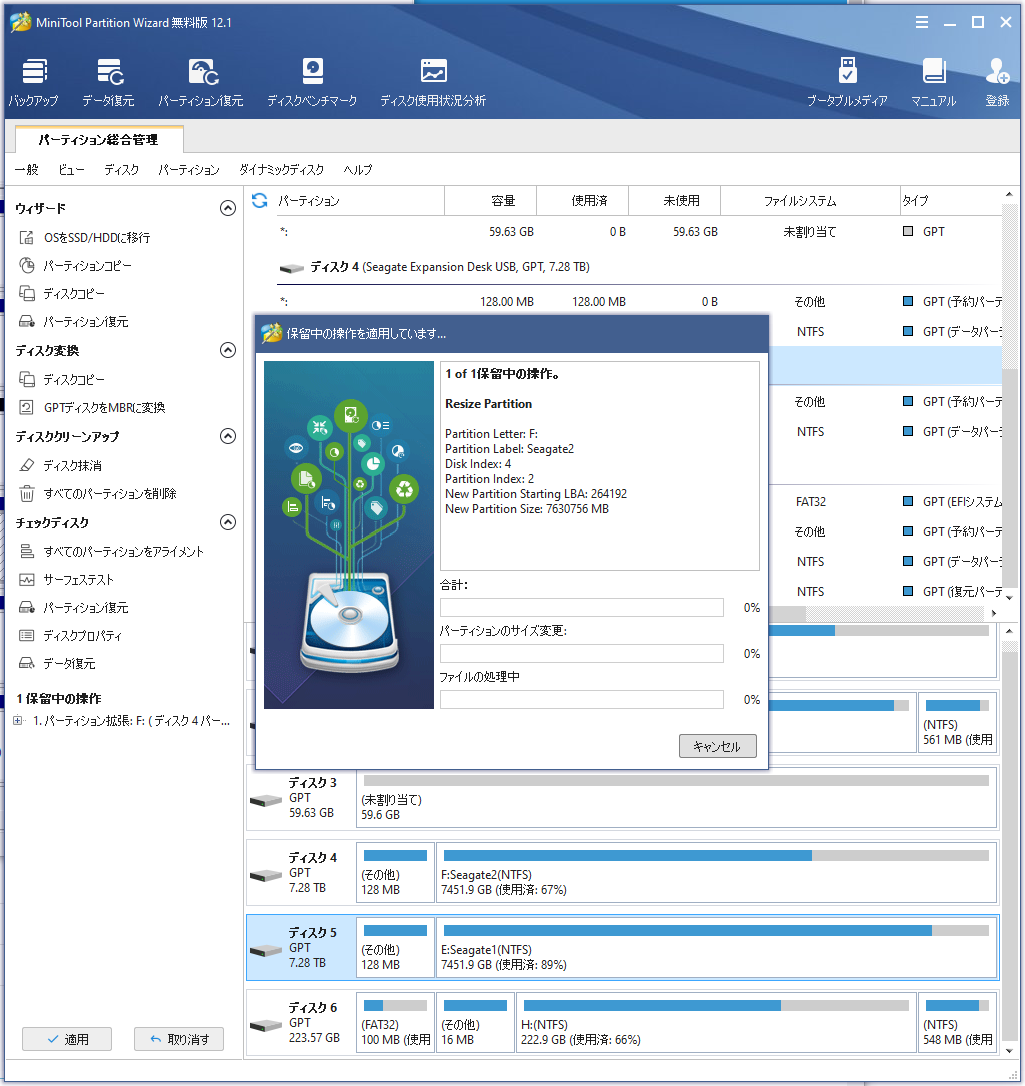Choose パーティション復元 under ウィザード
This screenshot has height=1086, width=1025.
coord(73,321)
